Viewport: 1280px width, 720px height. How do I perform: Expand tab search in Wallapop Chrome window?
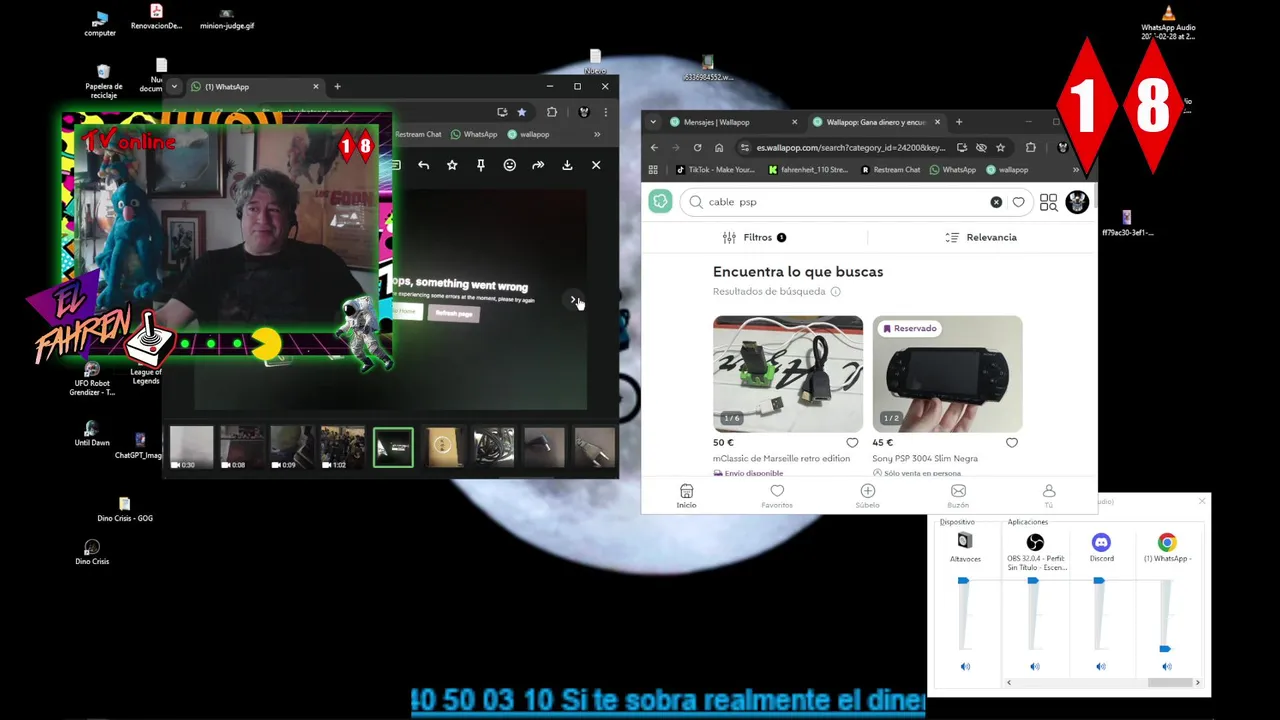[x=653, y=122]
